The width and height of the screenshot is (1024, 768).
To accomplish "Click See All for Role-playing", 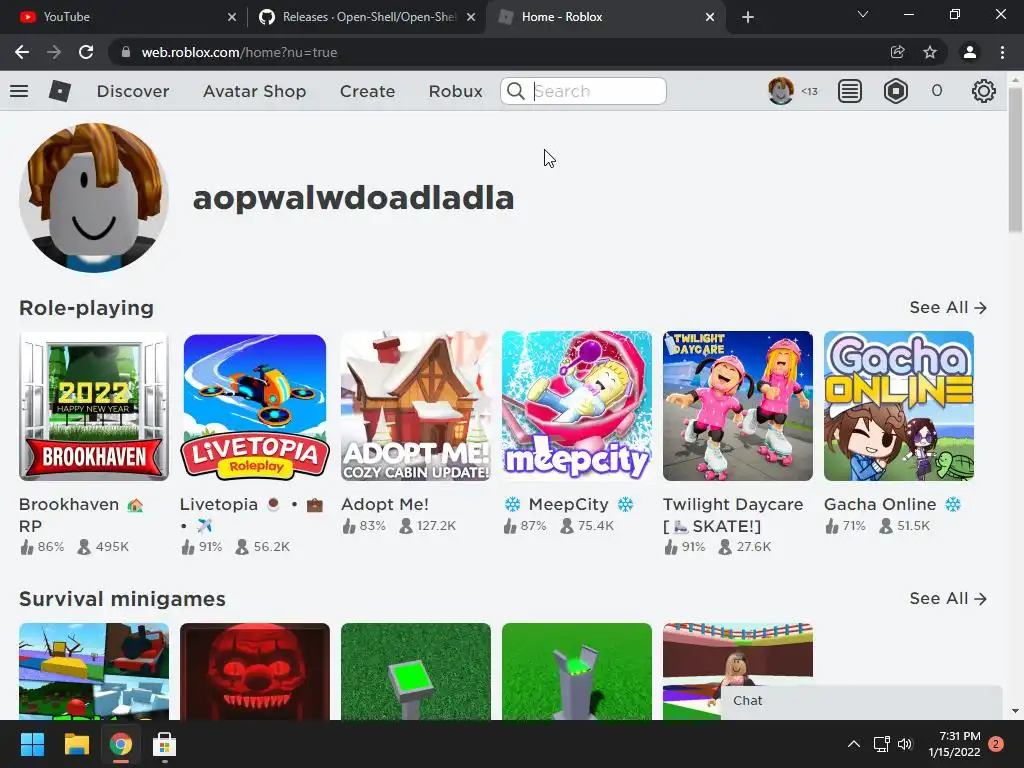I will pyautogui.click(x=948, y=308).
